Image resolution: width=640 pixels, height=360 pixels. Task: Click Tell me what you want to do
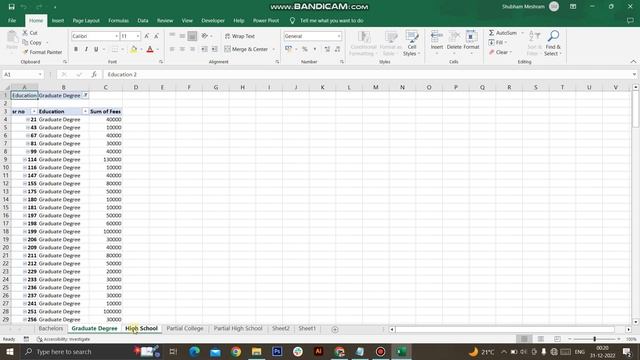[x=331, y=20]
